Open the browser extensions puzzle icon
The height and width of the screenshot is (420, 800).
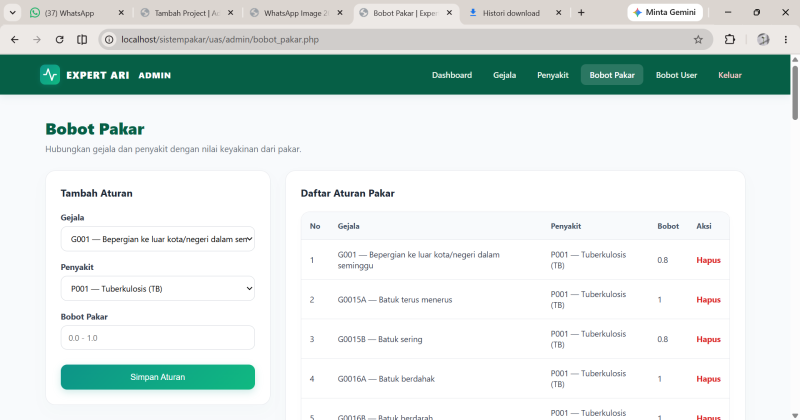(x=730, y=39)
